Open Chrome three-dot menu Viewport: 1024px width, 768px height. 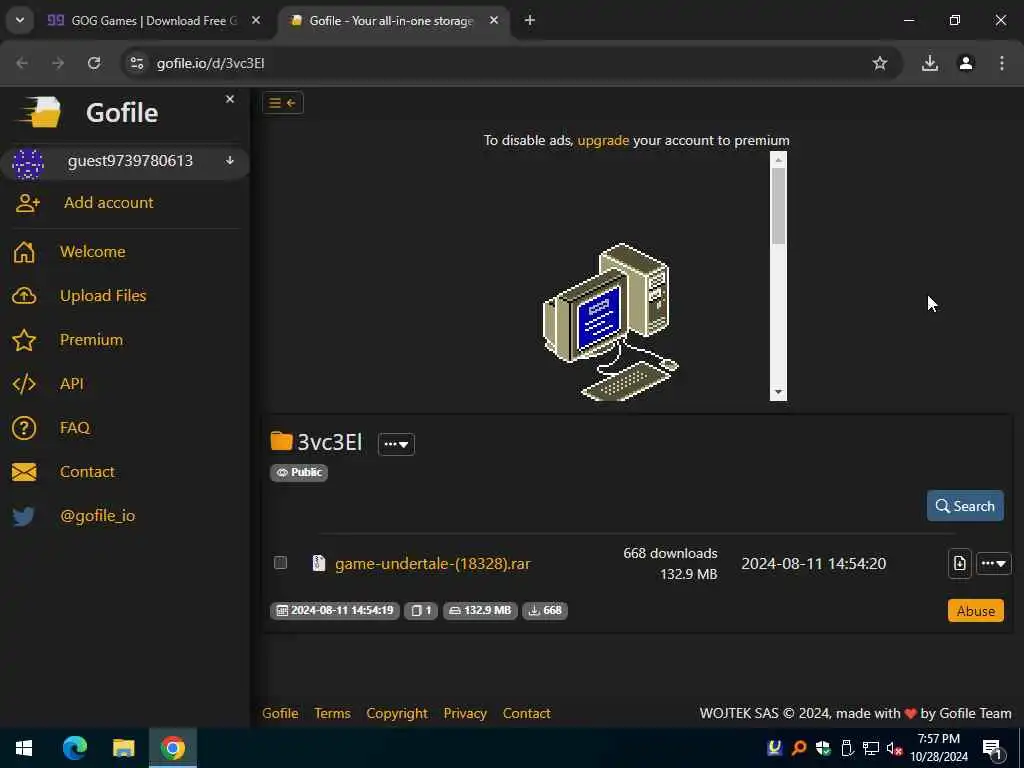1002,63
